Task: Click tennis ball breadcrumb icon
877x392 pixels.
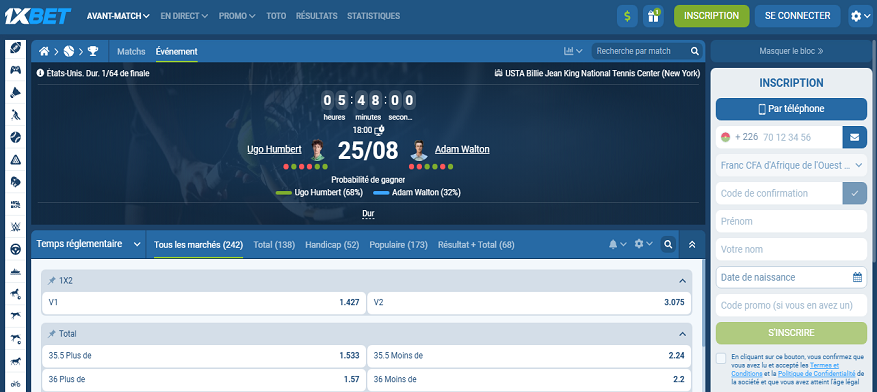Action: click(69, 51)
